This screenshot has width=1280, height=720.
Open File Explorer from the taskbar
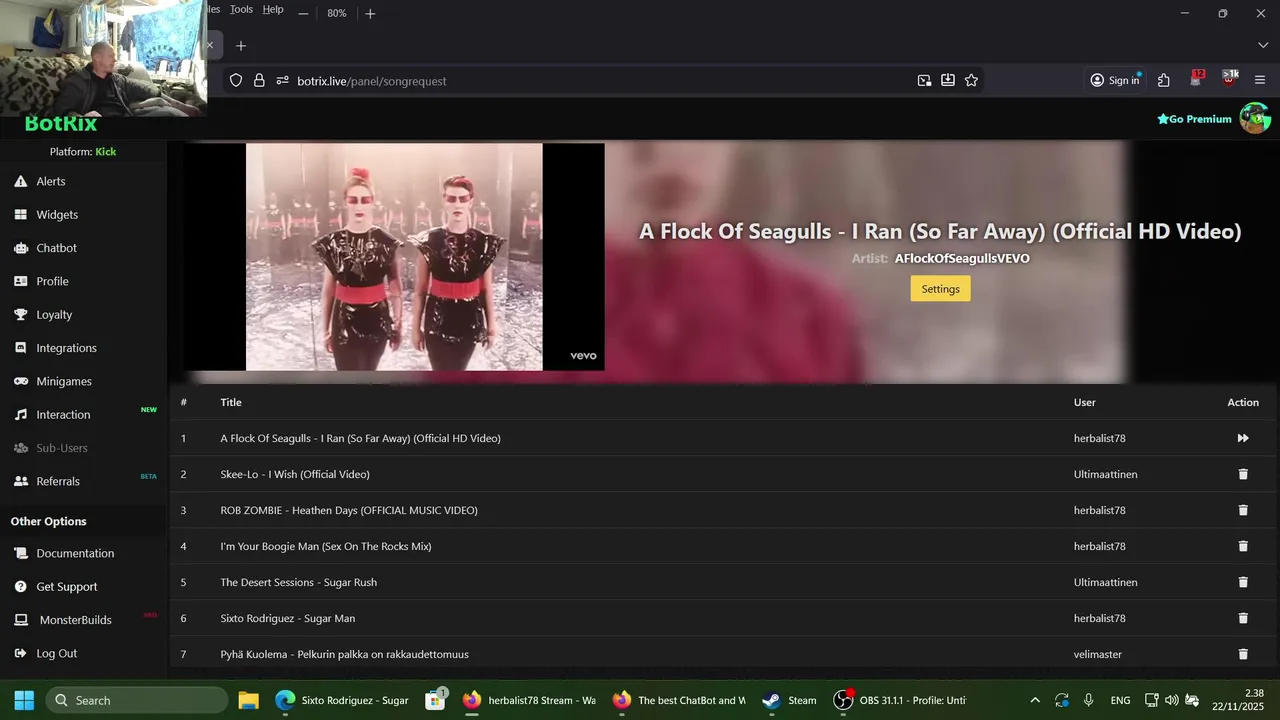coord(248,700)
